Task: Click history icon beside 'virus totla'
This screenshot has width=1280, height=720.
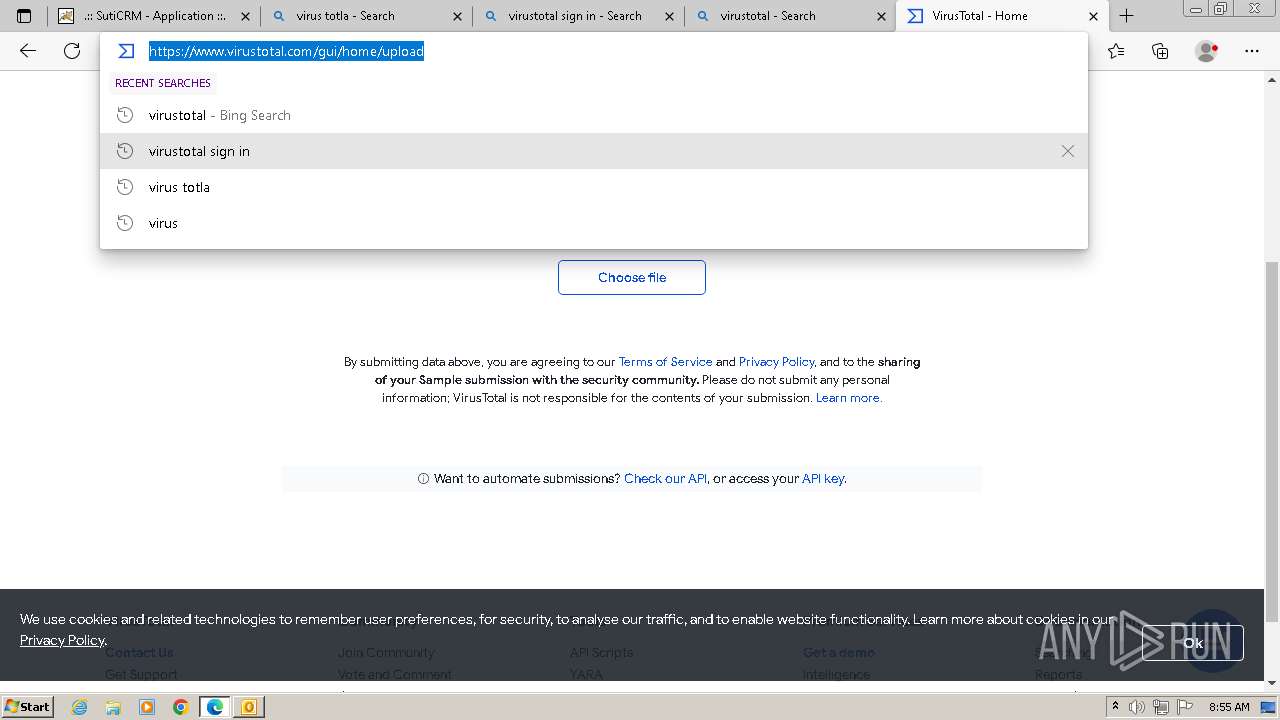Action: click(125, 187)
